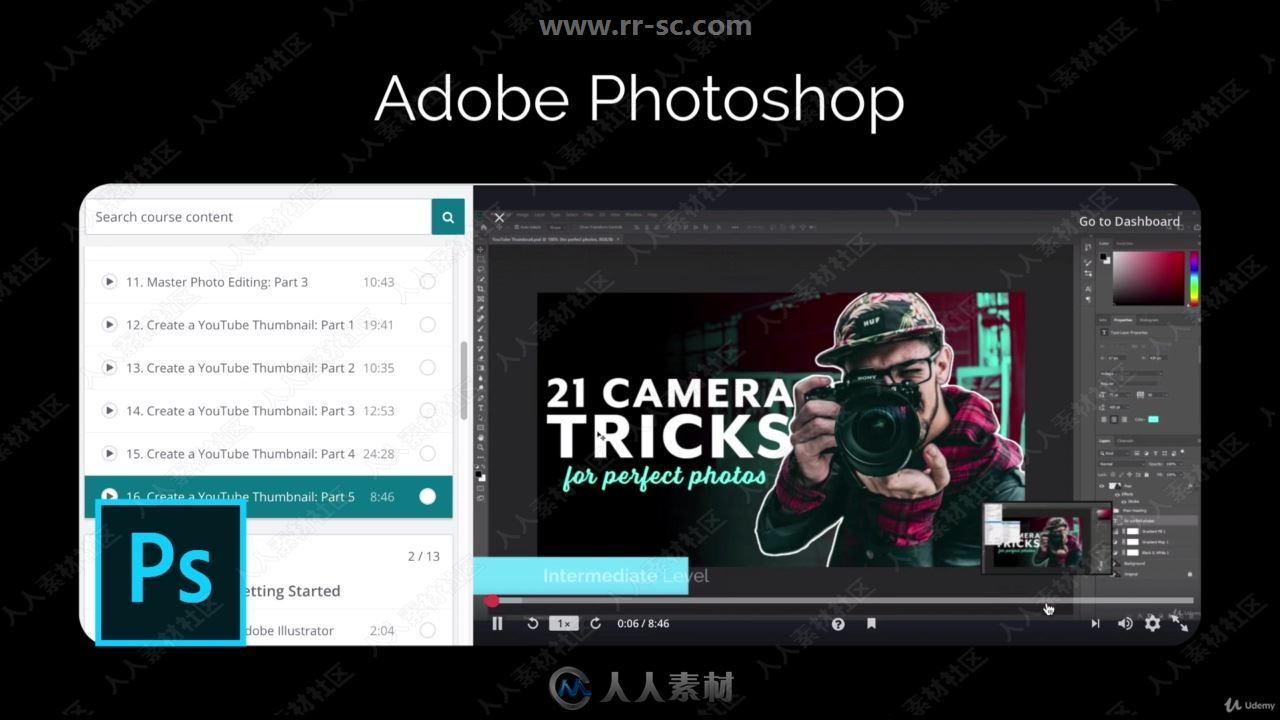Open 12. Create a YouTube Thumbnail: Part 1
Viewport: 1280px width, 720px height.
(x=240, y=325)
